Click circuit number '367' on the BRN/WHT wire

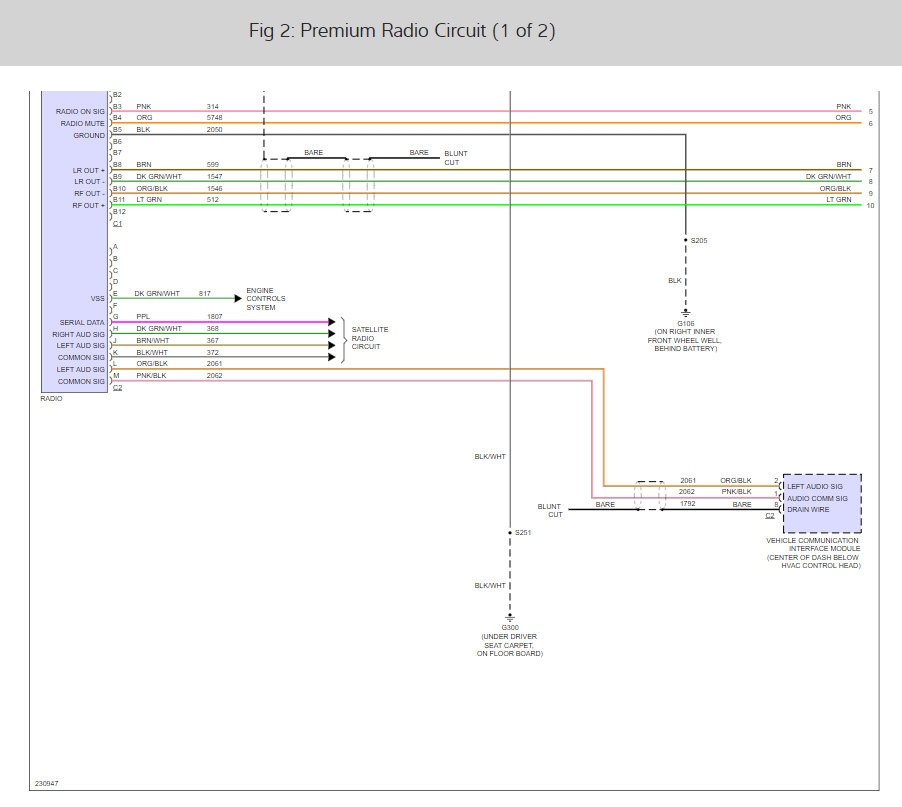click(x=213, y=341)
